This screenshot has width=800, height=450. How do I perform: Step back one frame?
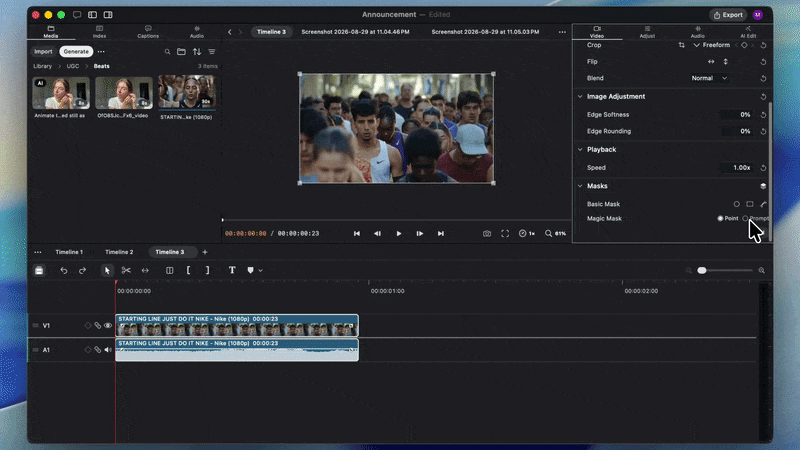click(x=378, y=233)
